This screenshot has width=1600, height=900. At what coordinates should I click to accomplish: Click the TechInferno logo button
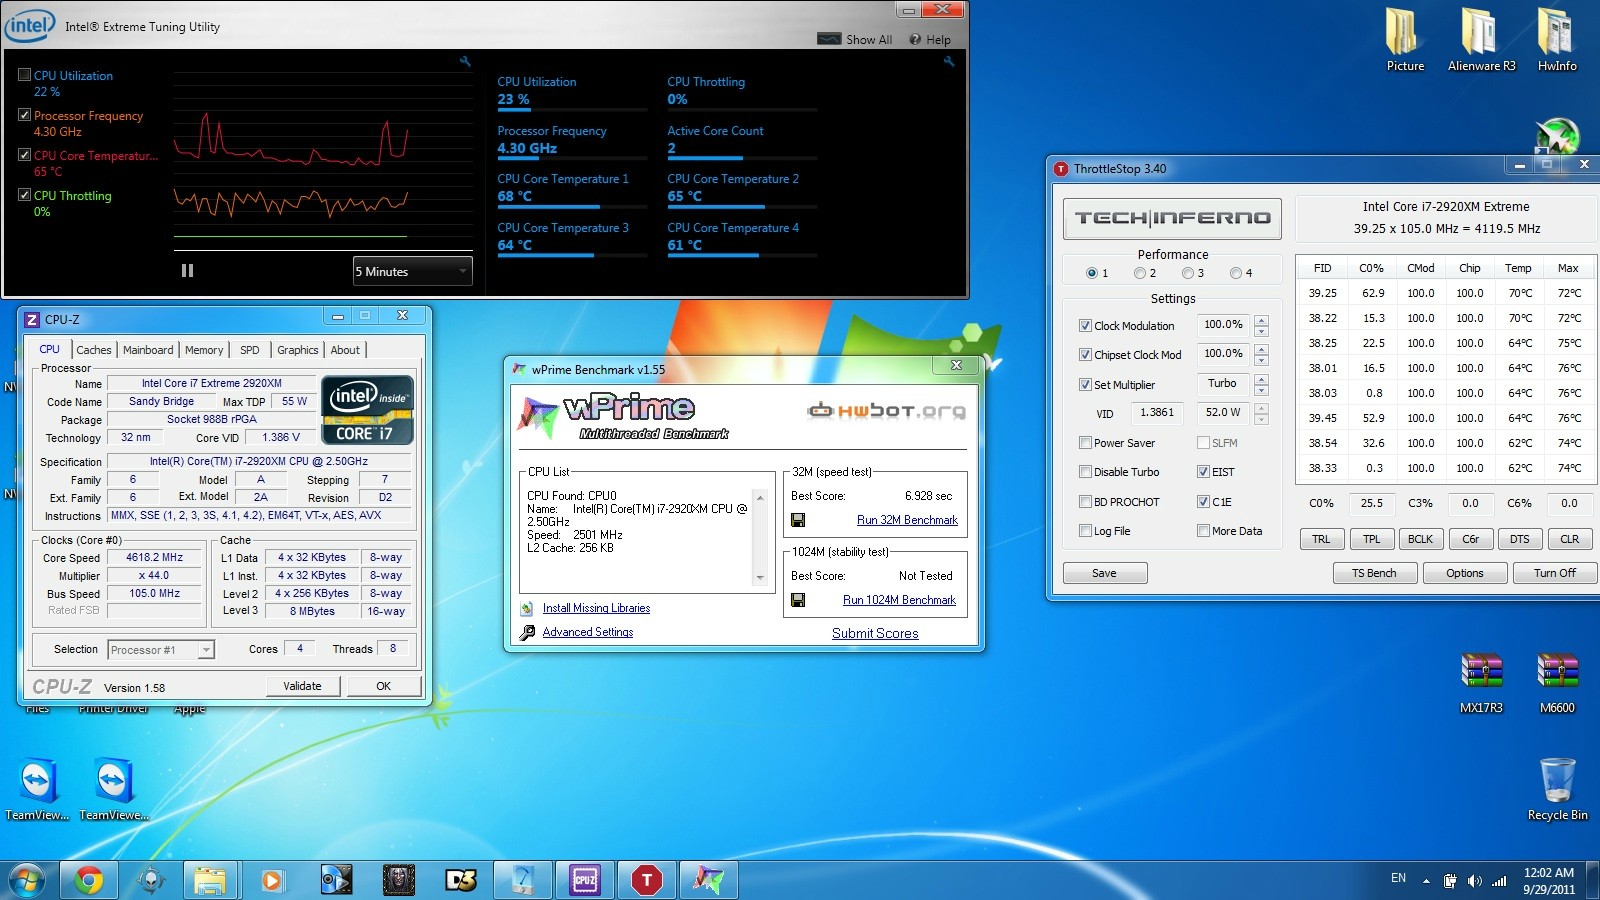click(1172, 218)
